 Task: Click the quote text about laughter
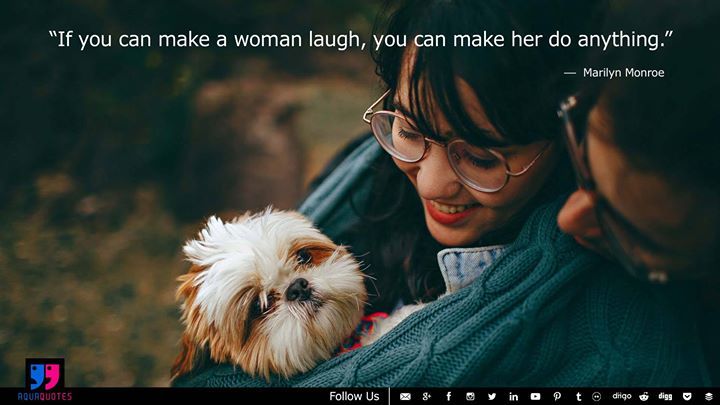click(x=360, y=39)
